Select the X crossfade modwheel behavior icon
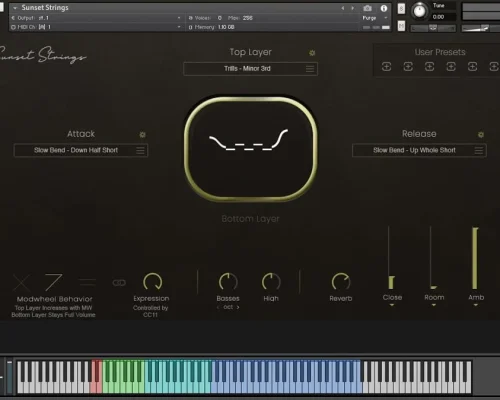The image size is (500, 400). pos(22,283)
